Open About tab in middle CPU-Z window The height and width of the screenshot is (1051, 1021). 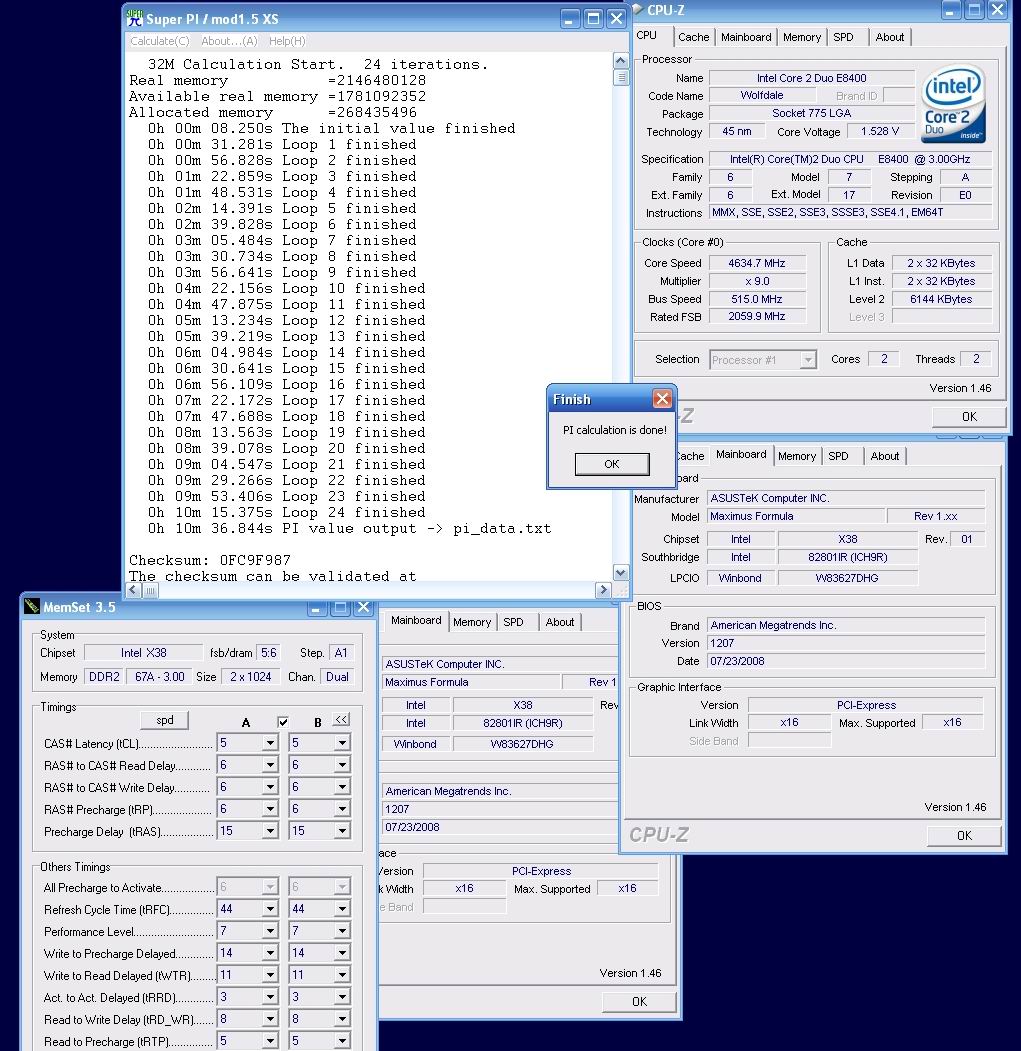coord(885,456)
